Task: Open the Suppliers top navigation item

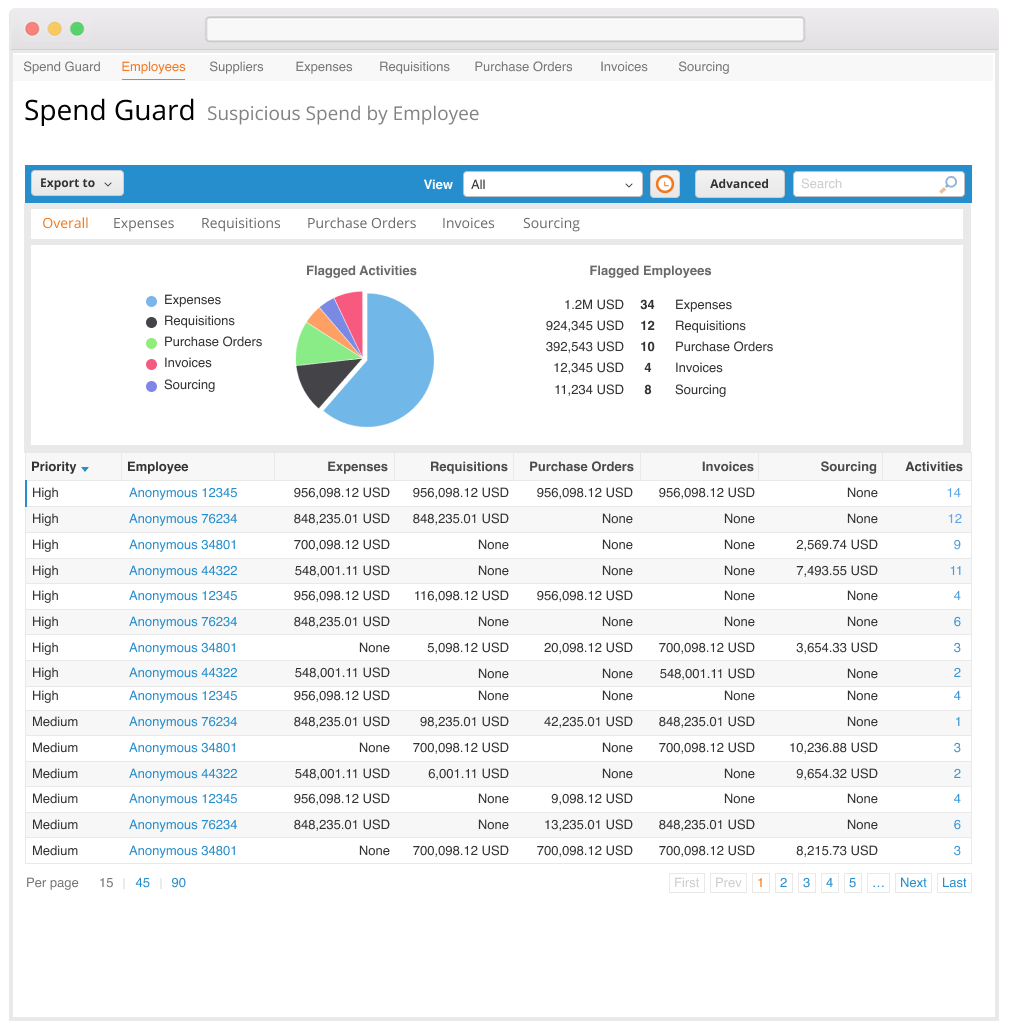Action: coord(236,67)
